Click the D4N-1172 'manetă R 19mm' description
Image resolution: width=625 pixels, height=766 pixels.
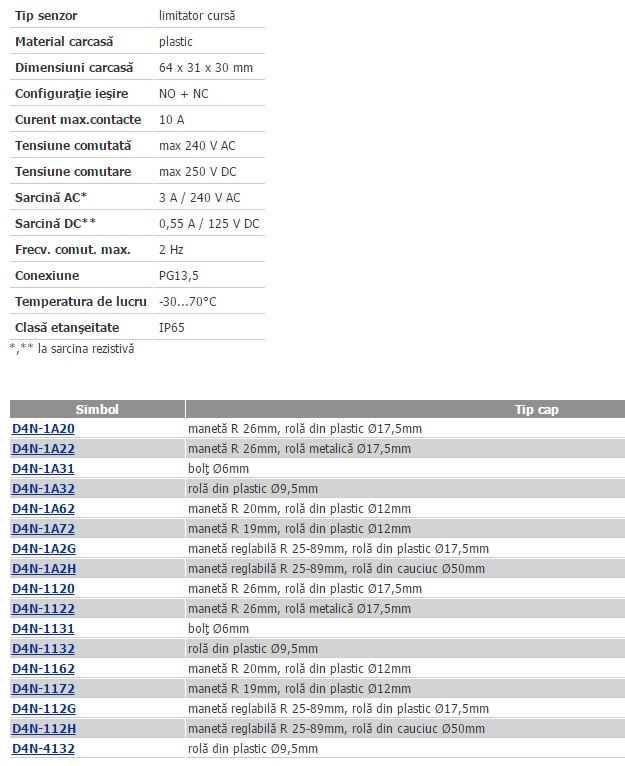pos(299,689)
